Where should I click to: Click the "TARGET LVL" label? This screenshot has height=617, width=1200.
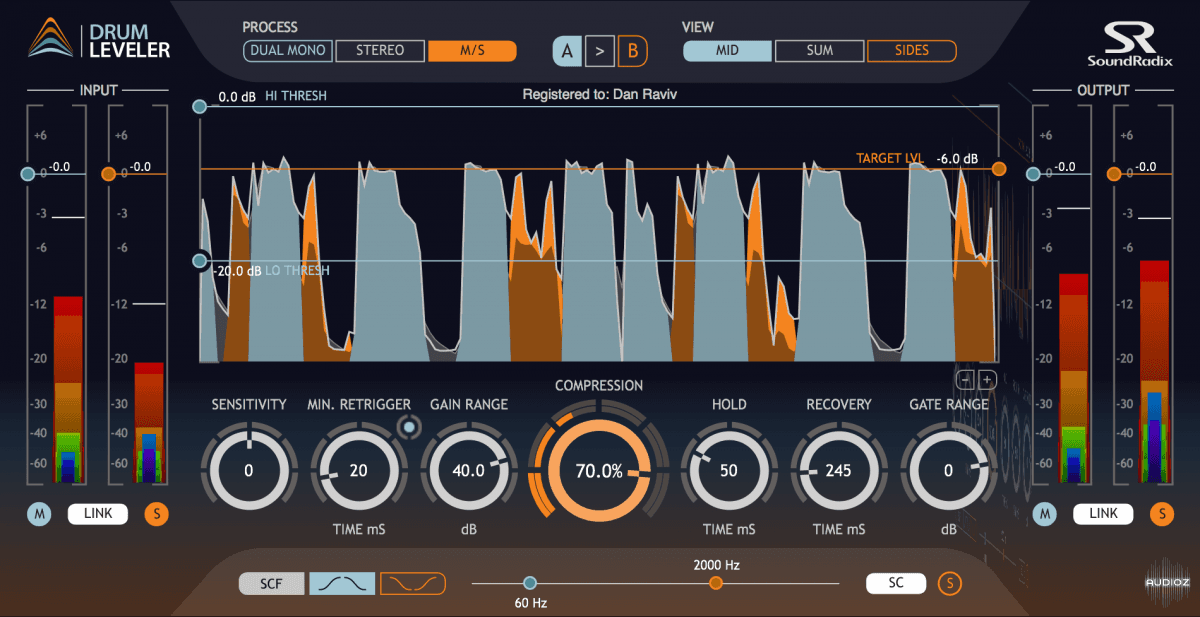pos(890,158)
